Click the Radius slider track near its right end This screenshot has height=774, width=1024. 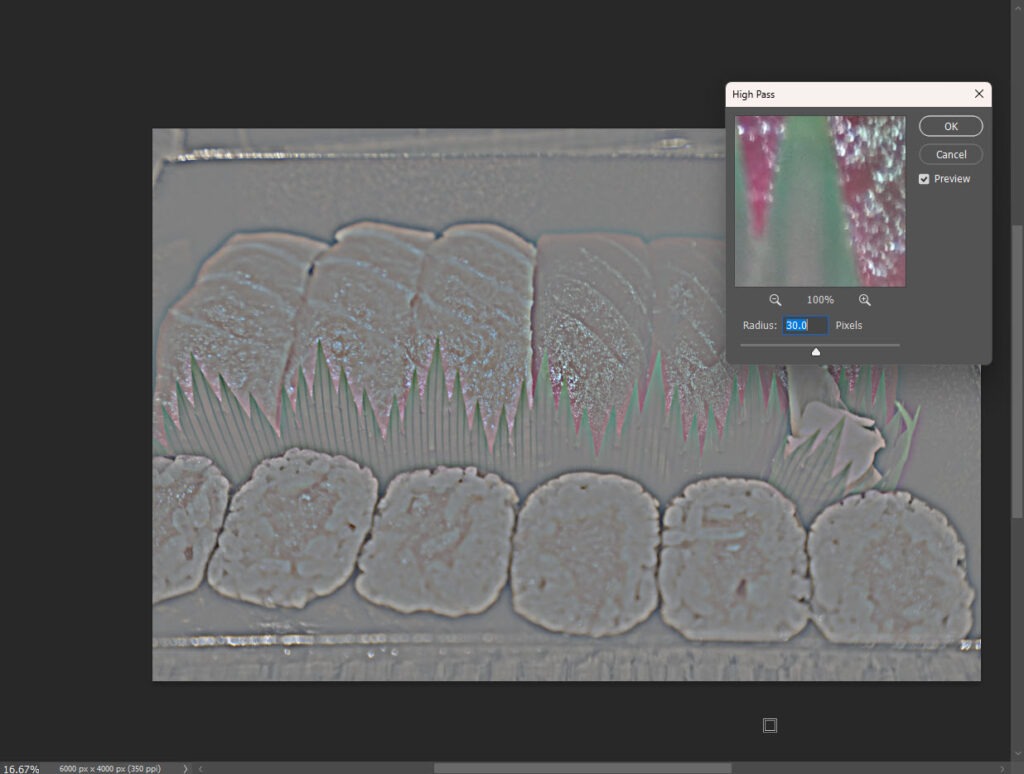890,345
